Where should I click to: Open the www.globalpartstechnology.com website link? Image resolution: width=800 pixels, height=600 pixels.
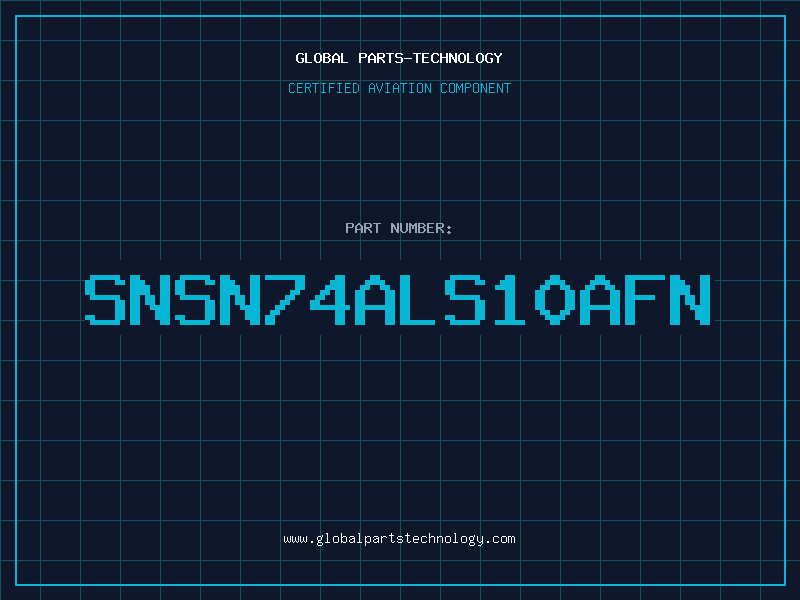coord(399,539)
